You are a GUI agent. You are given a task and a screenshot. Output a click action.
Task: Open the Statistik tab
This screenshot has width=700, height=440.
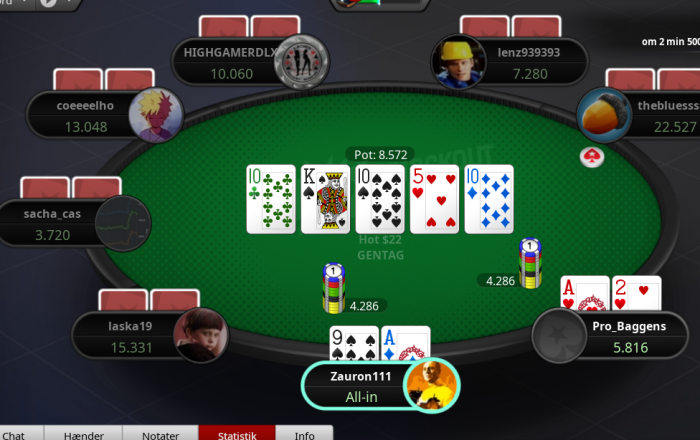(x=237, y=433)
